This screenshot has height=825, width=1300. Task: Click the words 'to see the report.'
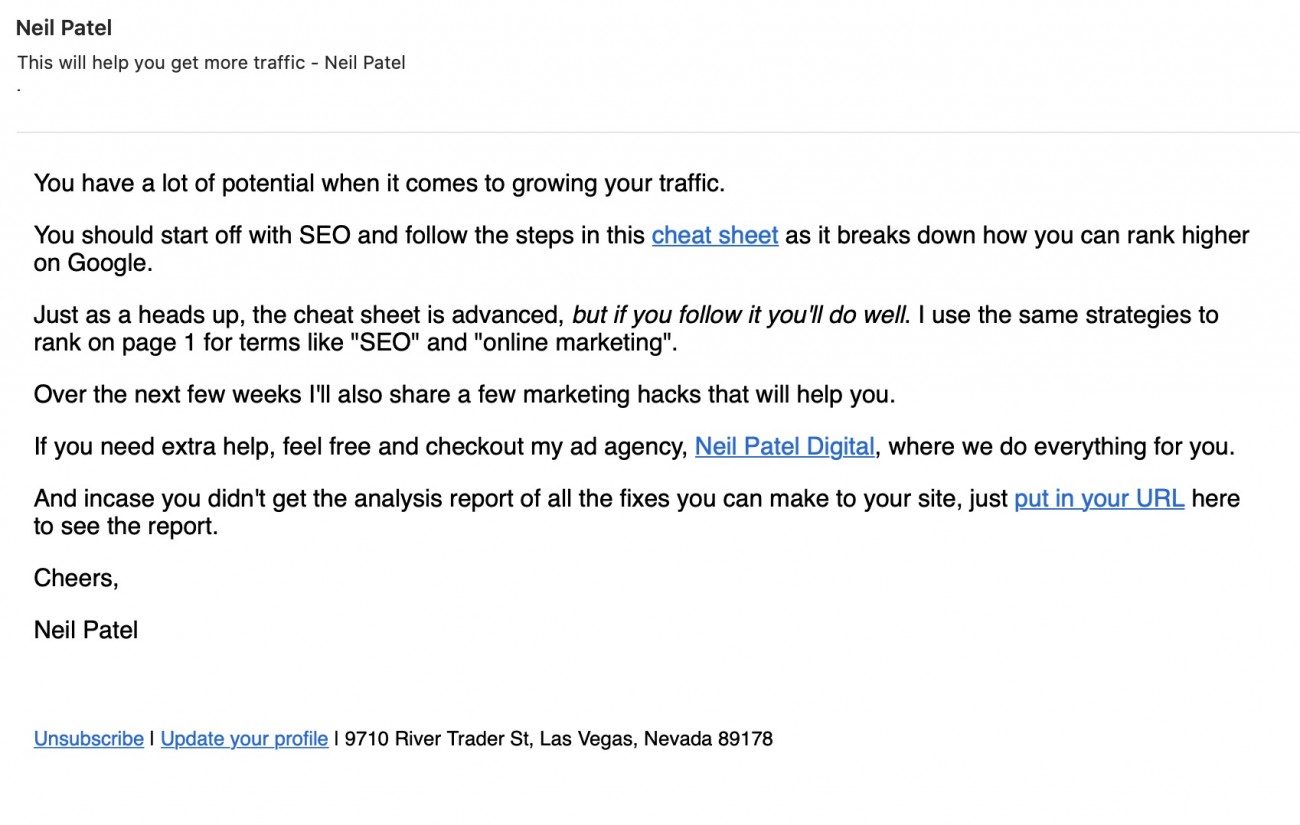click(x=126, y=526)
